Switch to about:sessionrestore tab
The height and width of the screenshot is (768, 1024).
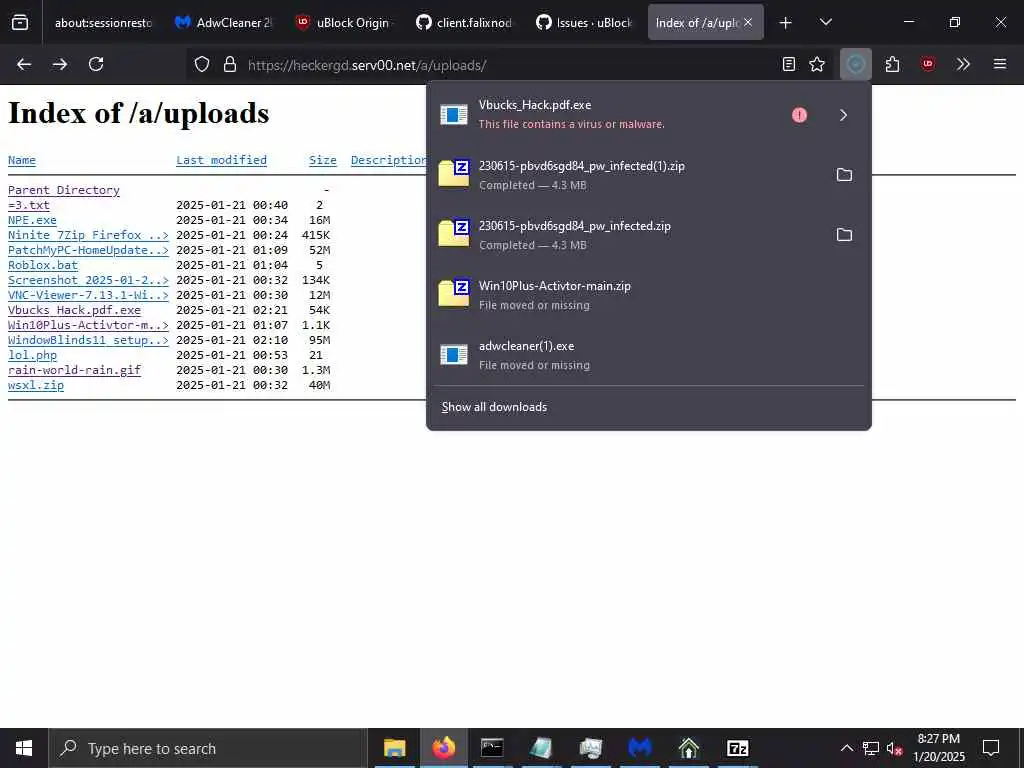(101, 23)
